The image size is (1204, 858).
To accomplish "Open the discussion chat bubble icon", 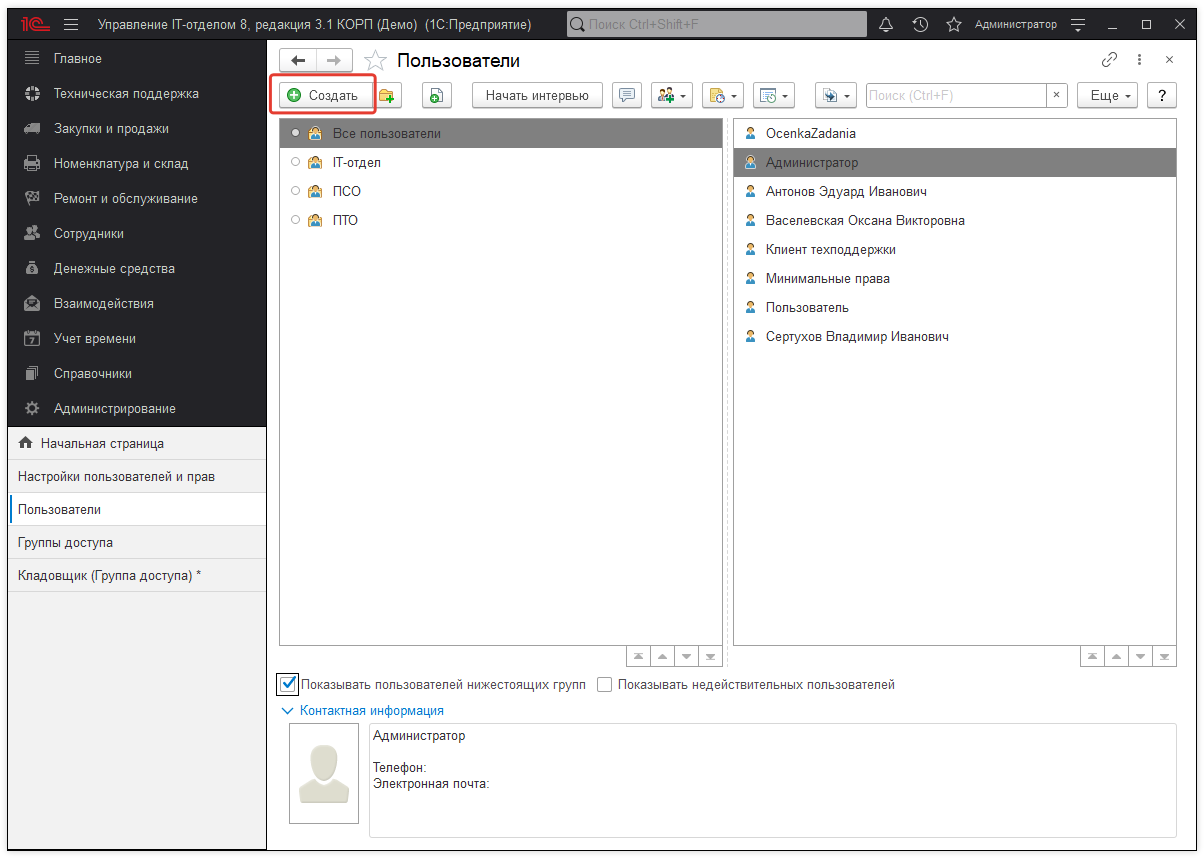I will pyautogui.click(x=627, y=96).
